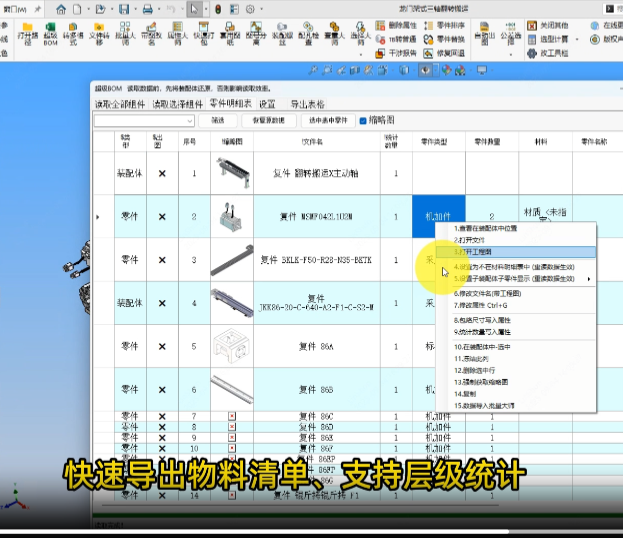This screenshot has height=538, width=623.
Task: Toggle the X mark in row 4 (JKK86)
Action: coord(162,303)
